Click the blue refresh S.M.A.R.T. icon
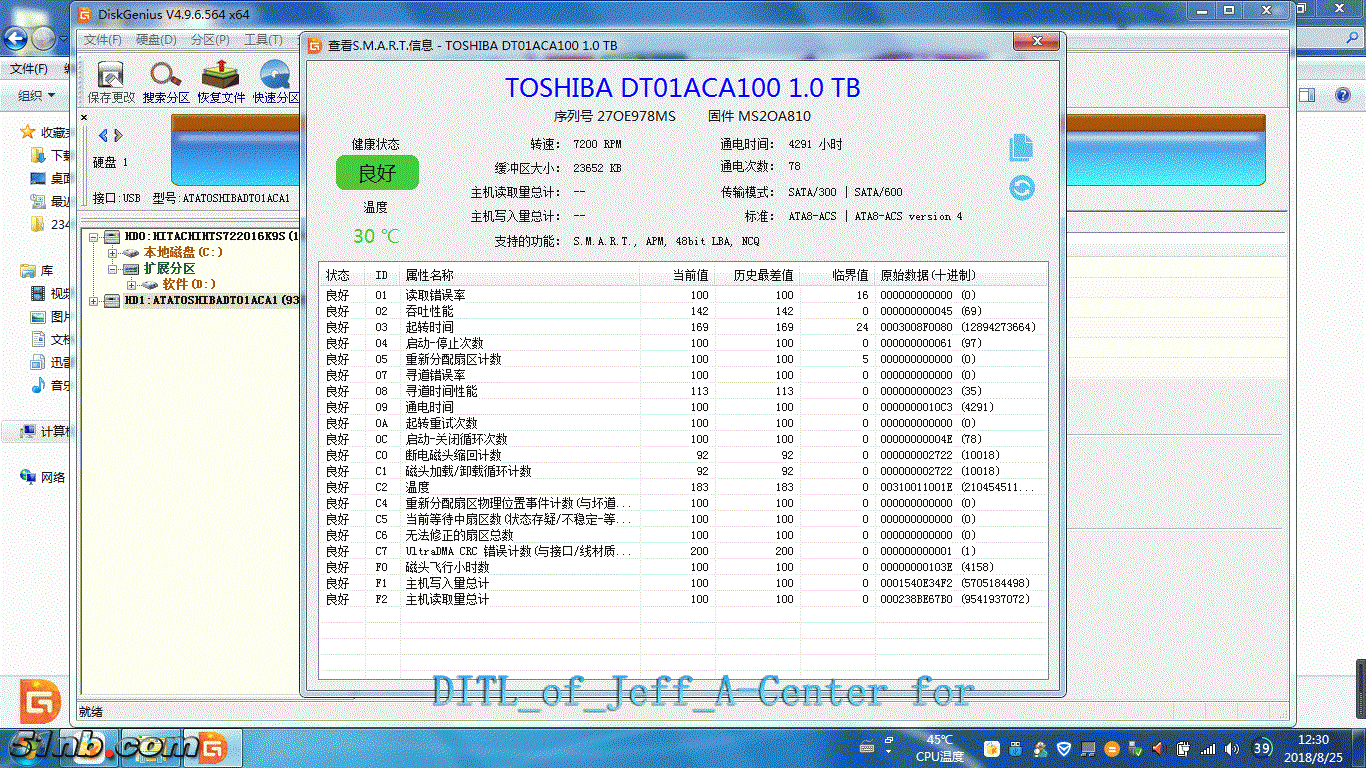 click(1021, 188)
